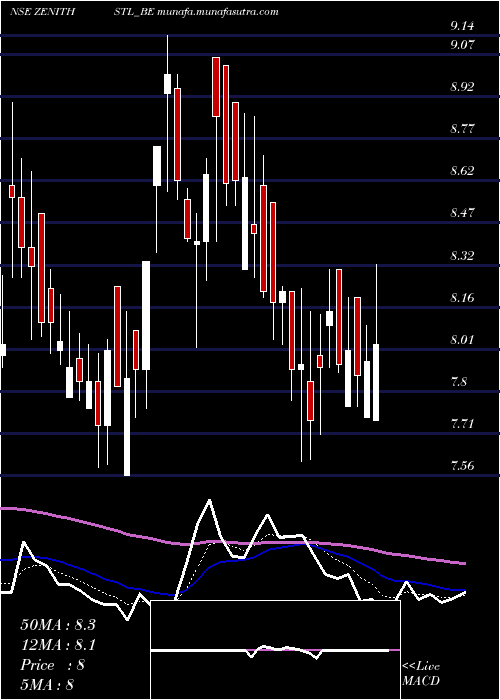
Task: Click the 9.07 price axis label
Action: pos(462,44)
